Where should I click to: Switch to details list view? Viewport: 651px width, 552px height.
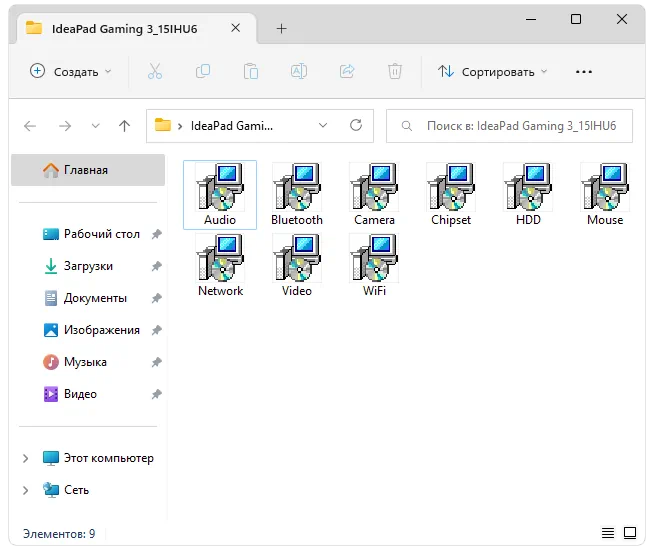click(608, 533)
